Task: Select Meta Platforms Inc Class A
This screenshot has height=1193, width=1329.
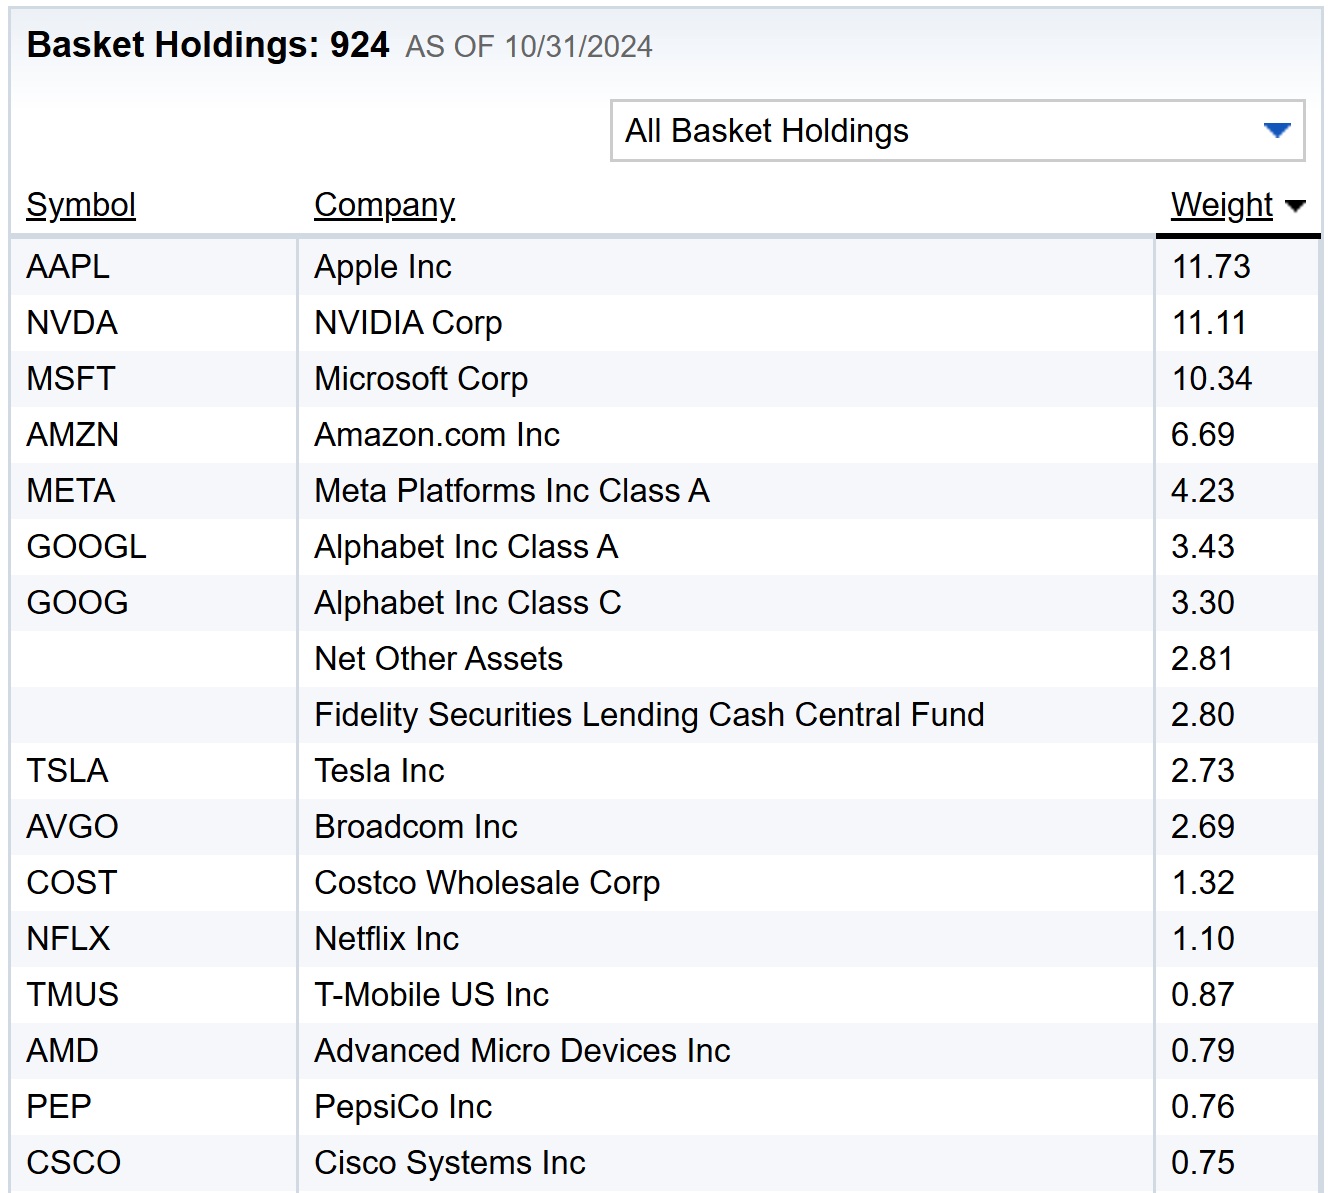Action: pos(511,491)
